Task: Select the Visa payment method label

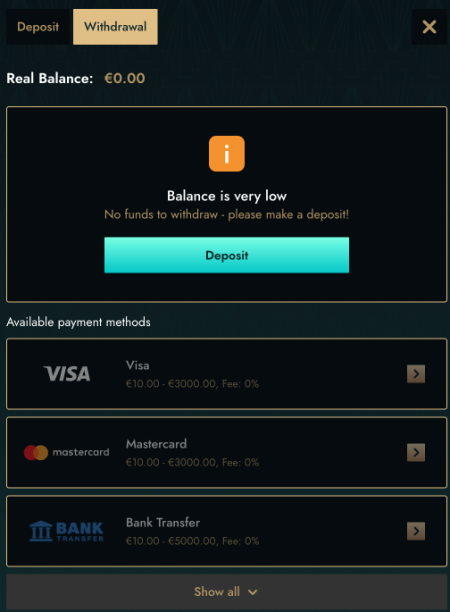Action: 138,365
